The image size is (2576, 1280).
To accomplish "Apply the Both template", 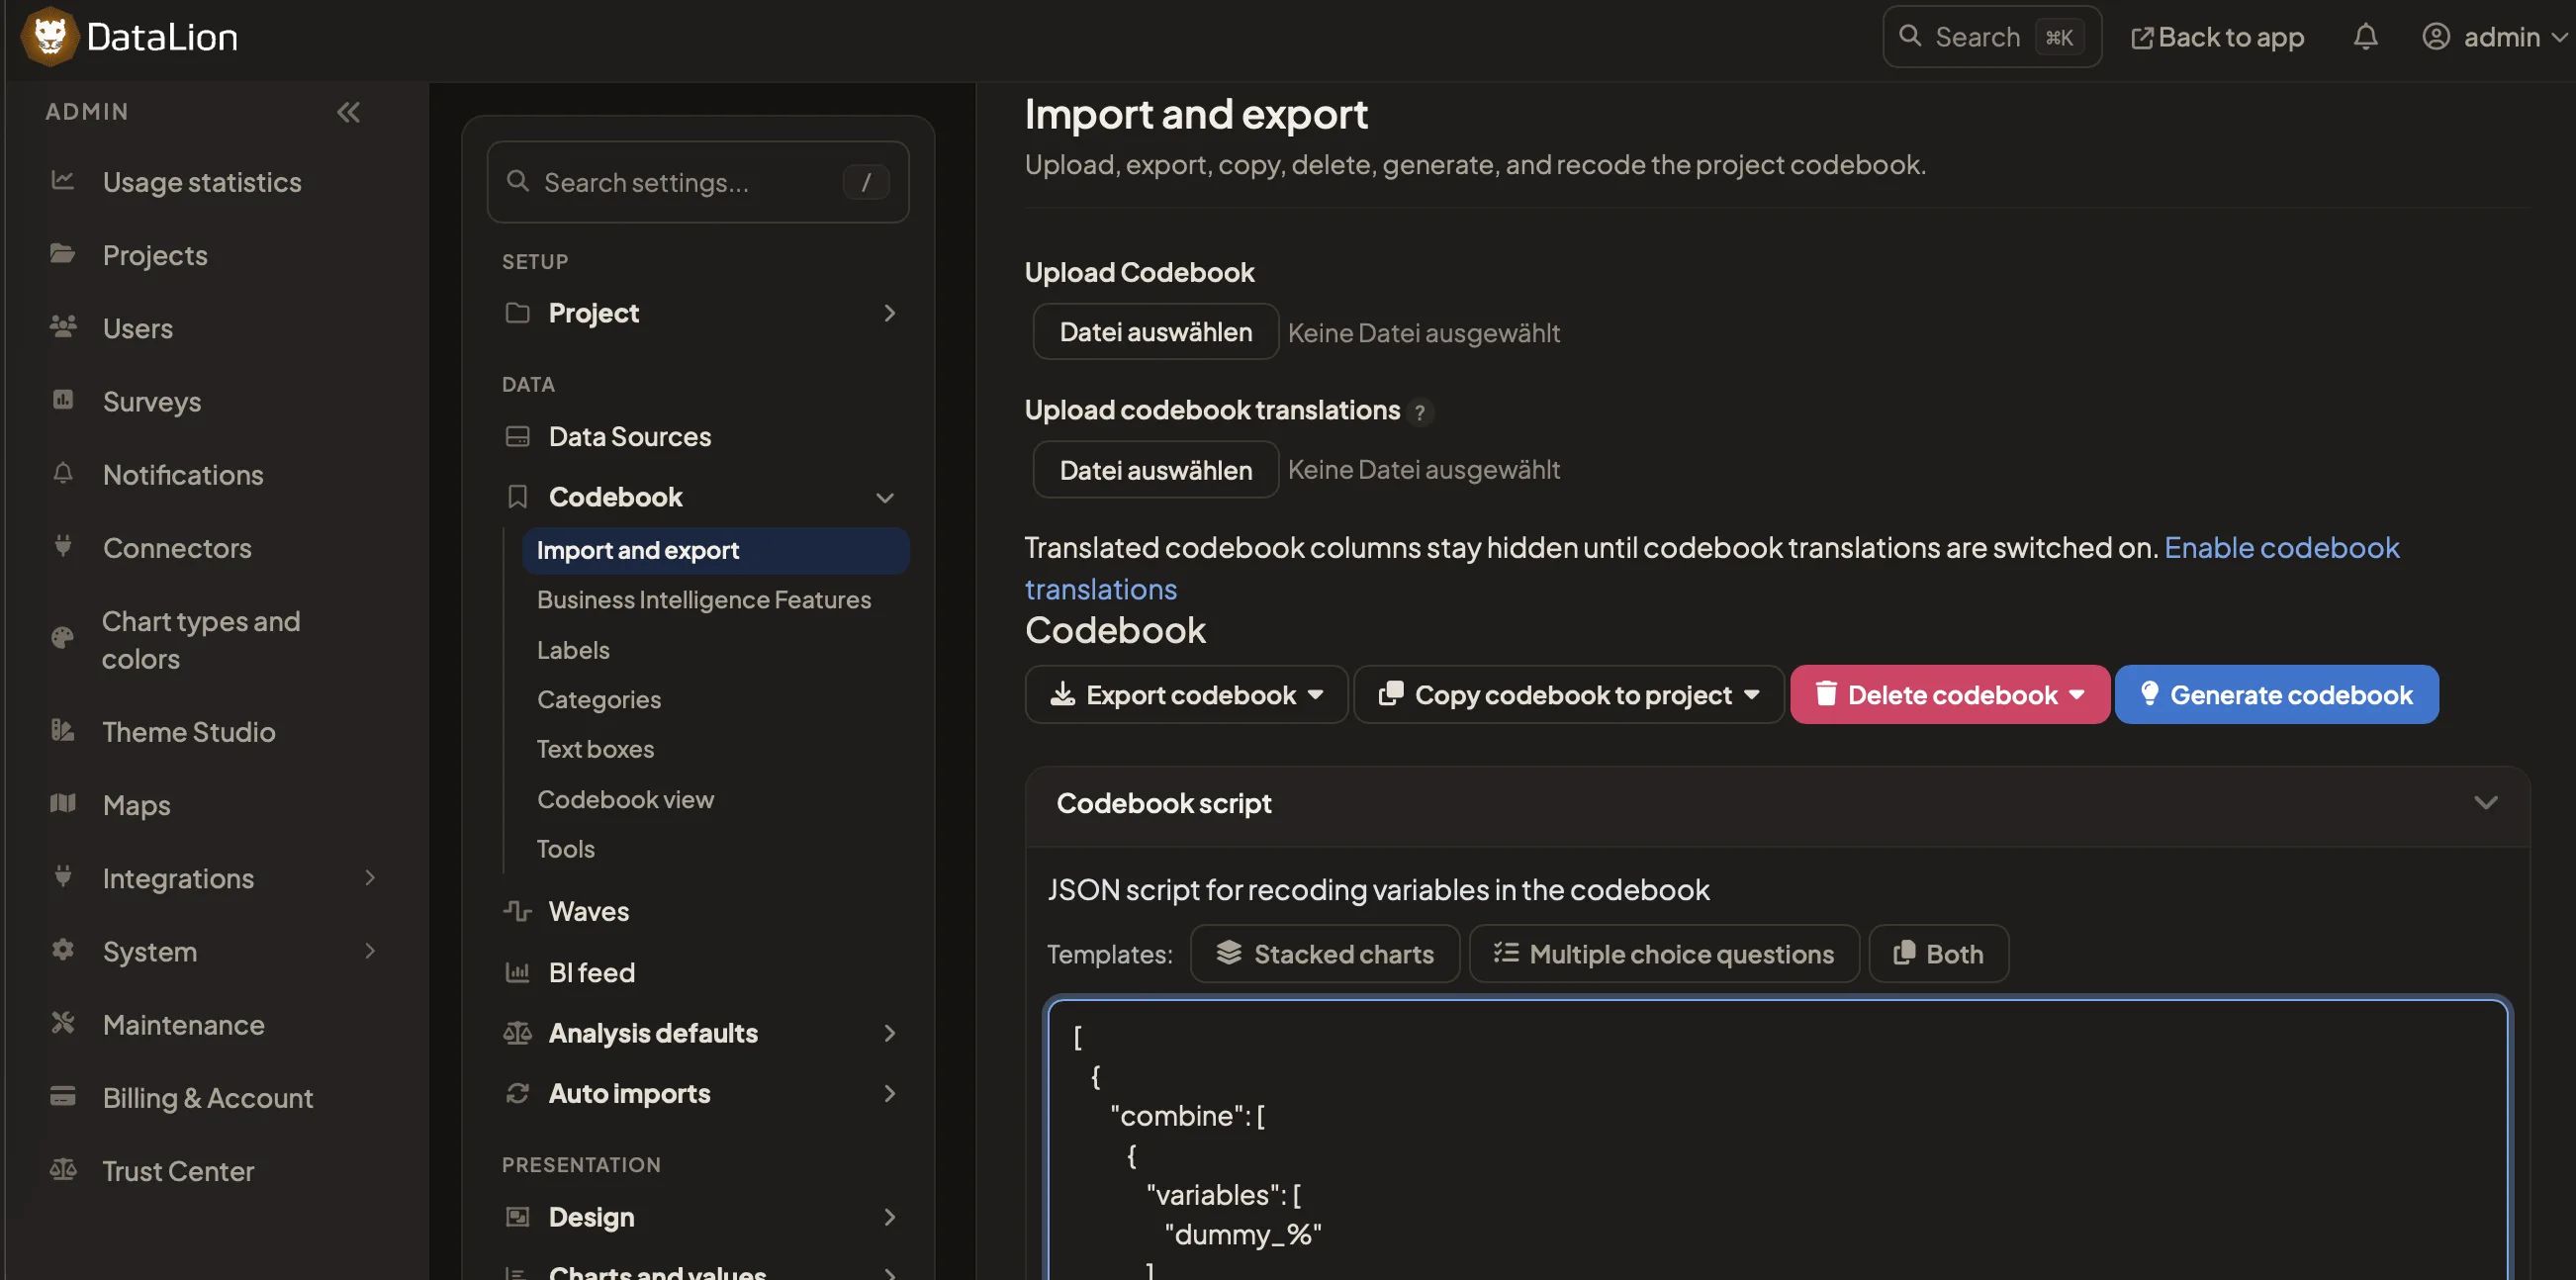I will 1938,953.
